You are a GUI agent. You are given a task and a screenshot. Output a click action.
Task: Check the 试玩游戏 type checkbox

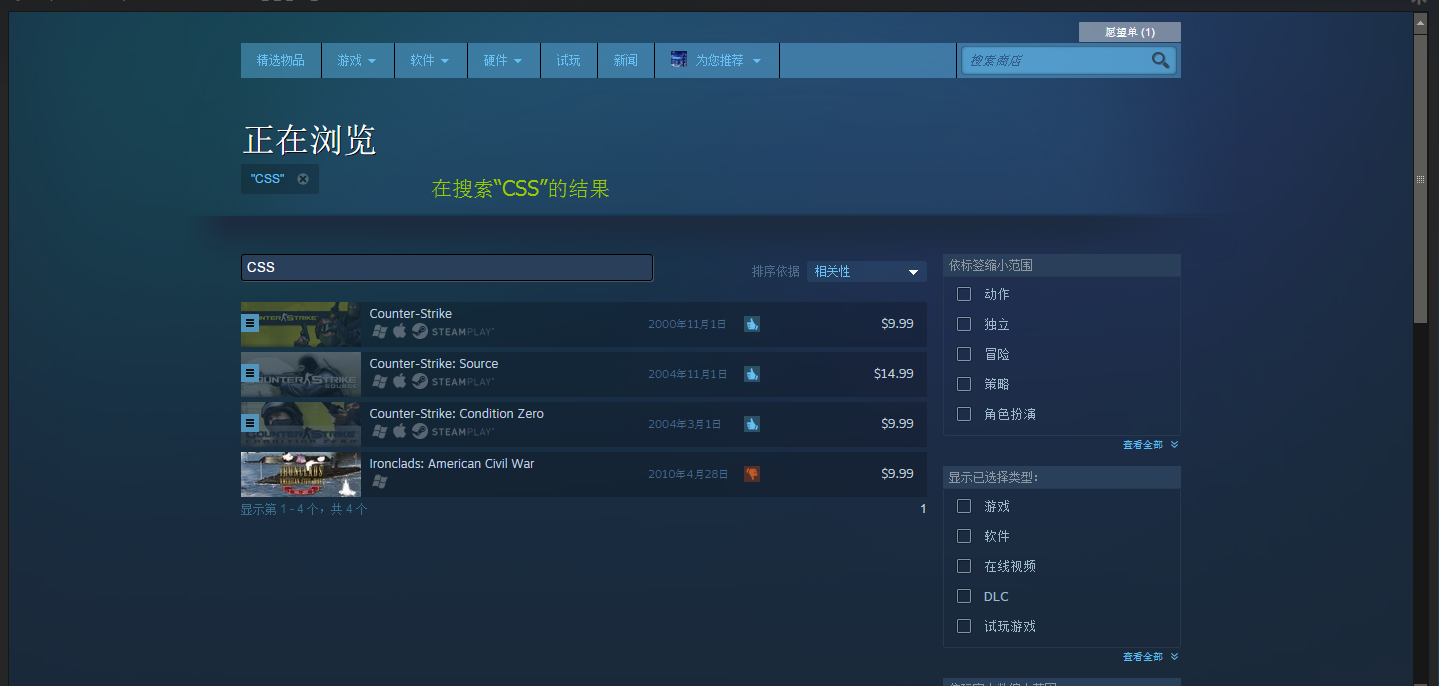click(x=964, y=626)
